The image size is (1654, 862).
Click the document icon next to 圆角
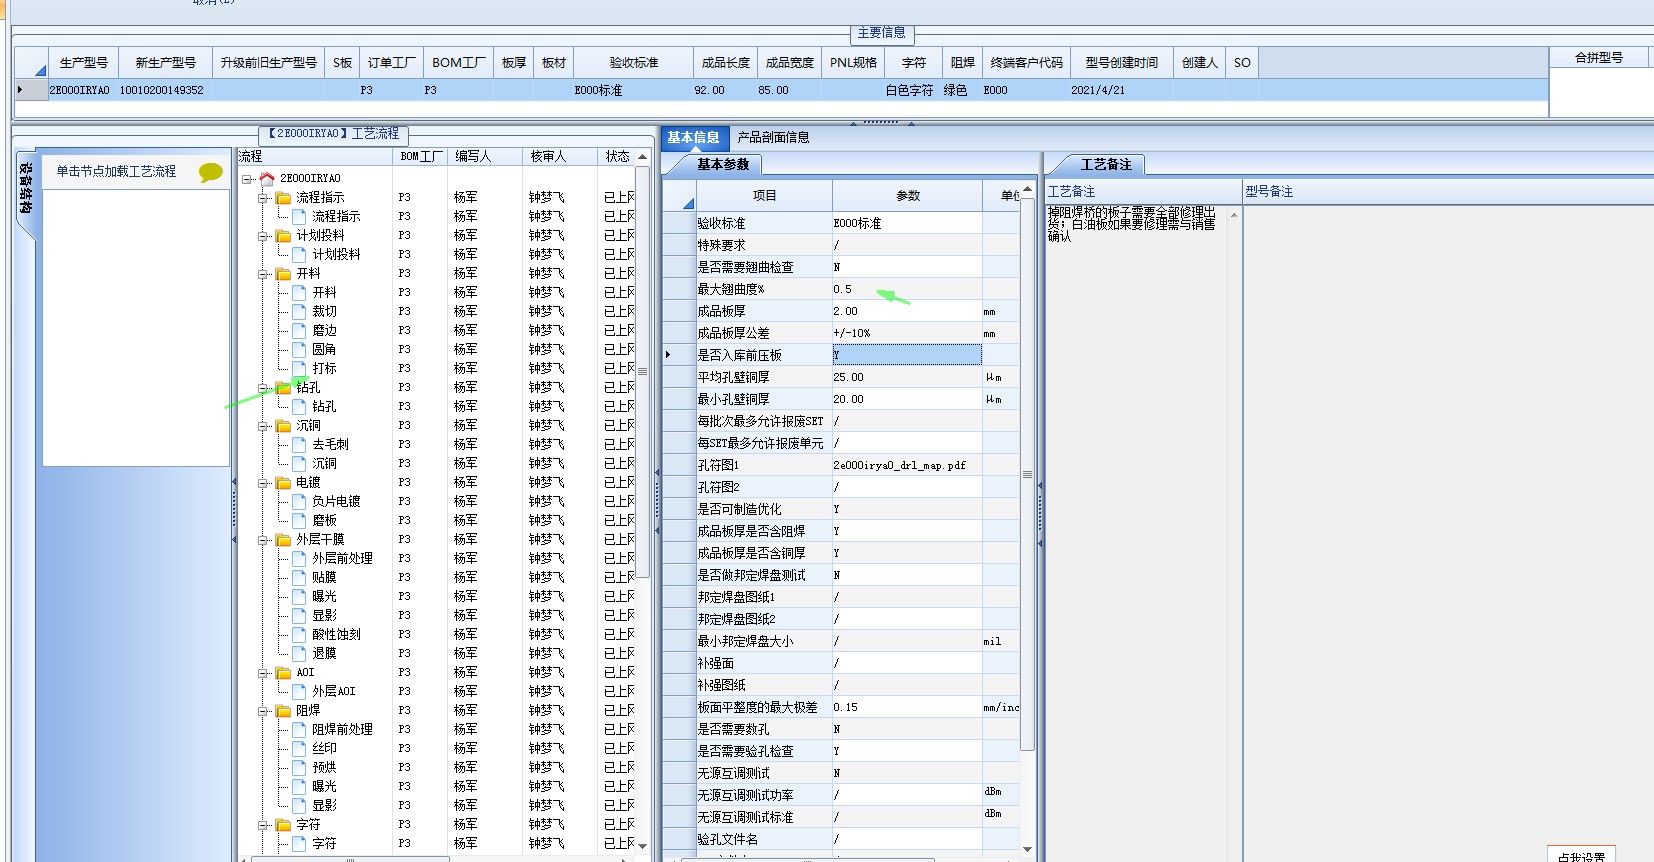(x=299, y=349)
